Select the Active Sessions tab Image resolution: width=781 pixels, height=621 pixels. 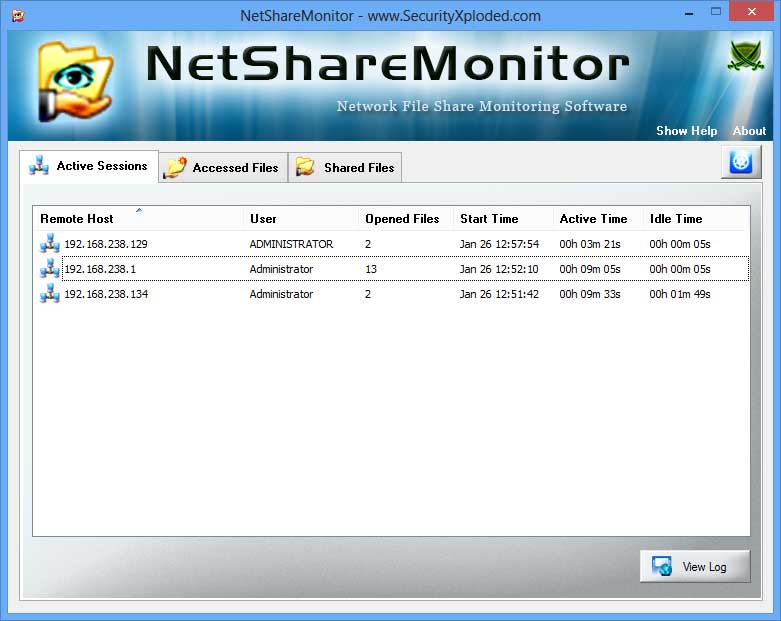point(89,166)
